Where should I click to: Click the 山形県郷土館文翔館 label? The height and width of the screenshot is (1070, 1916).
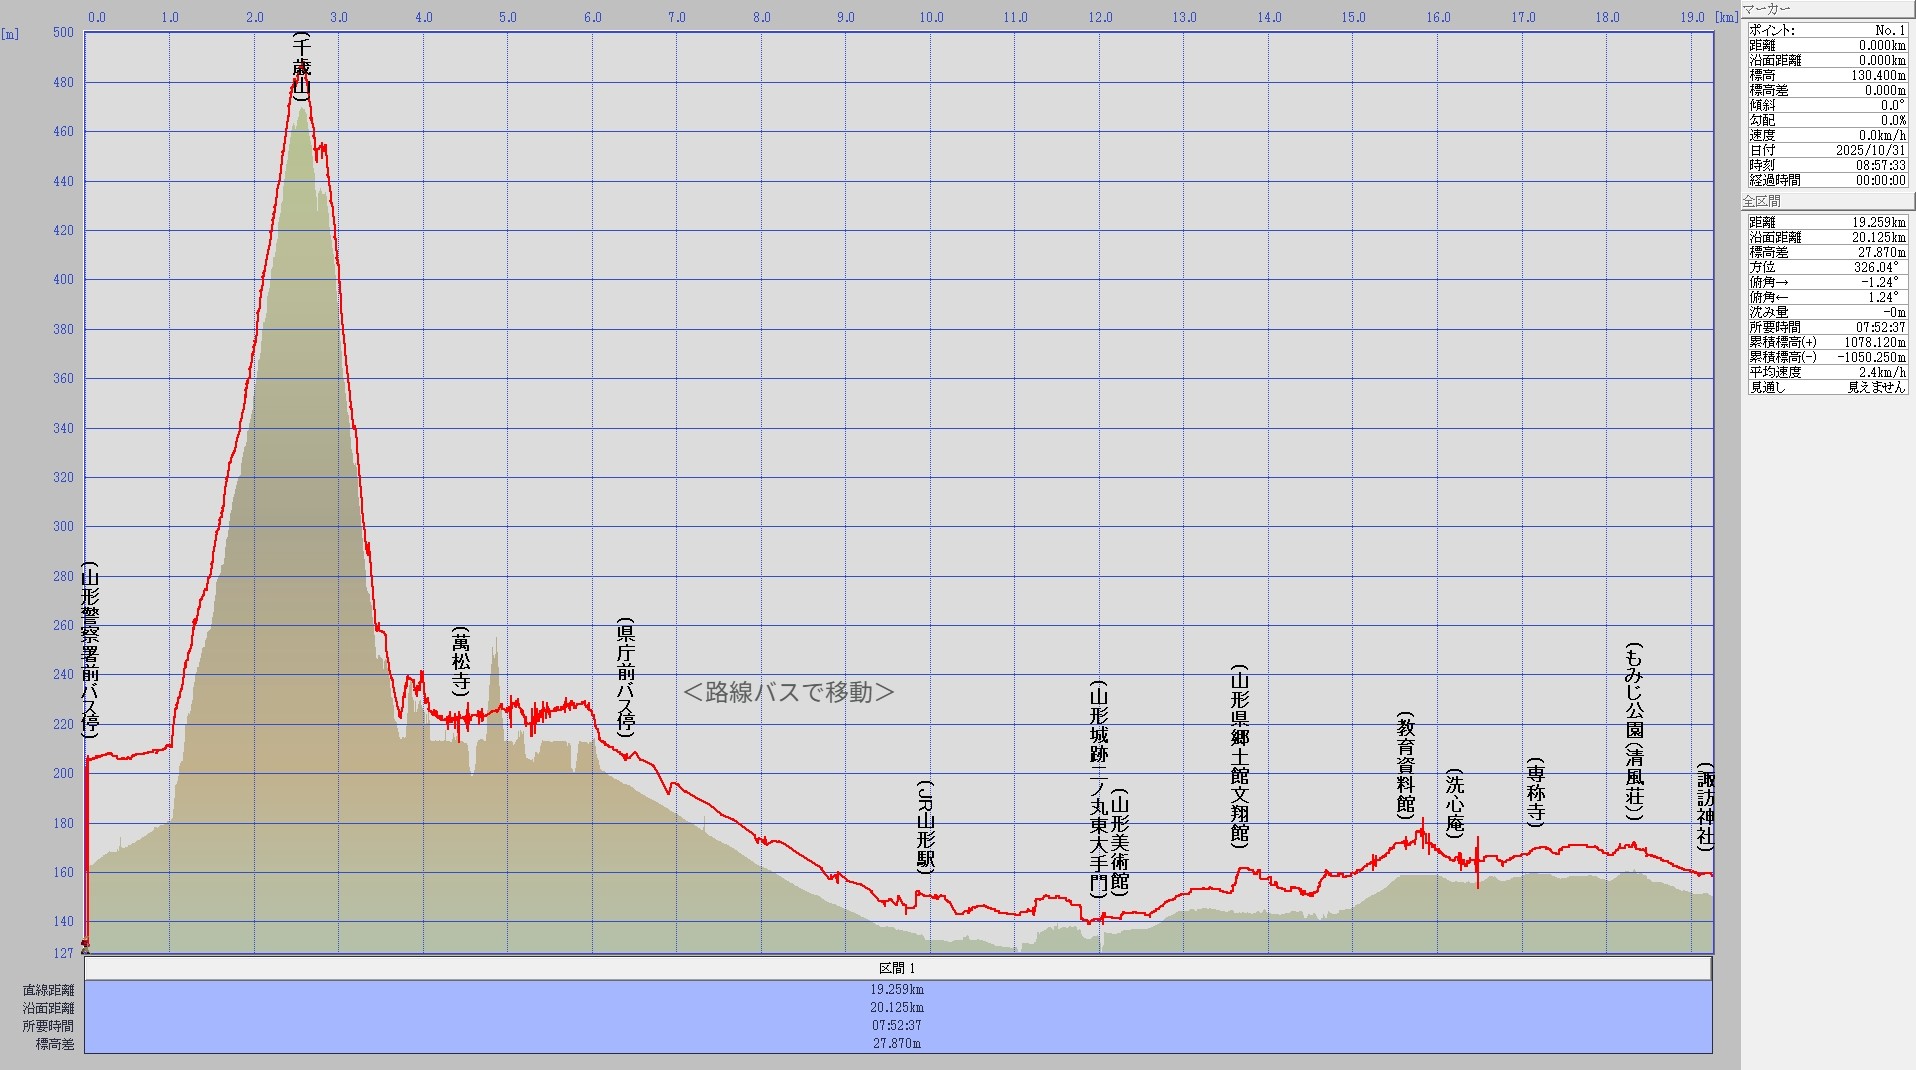tap(1239, 756)
